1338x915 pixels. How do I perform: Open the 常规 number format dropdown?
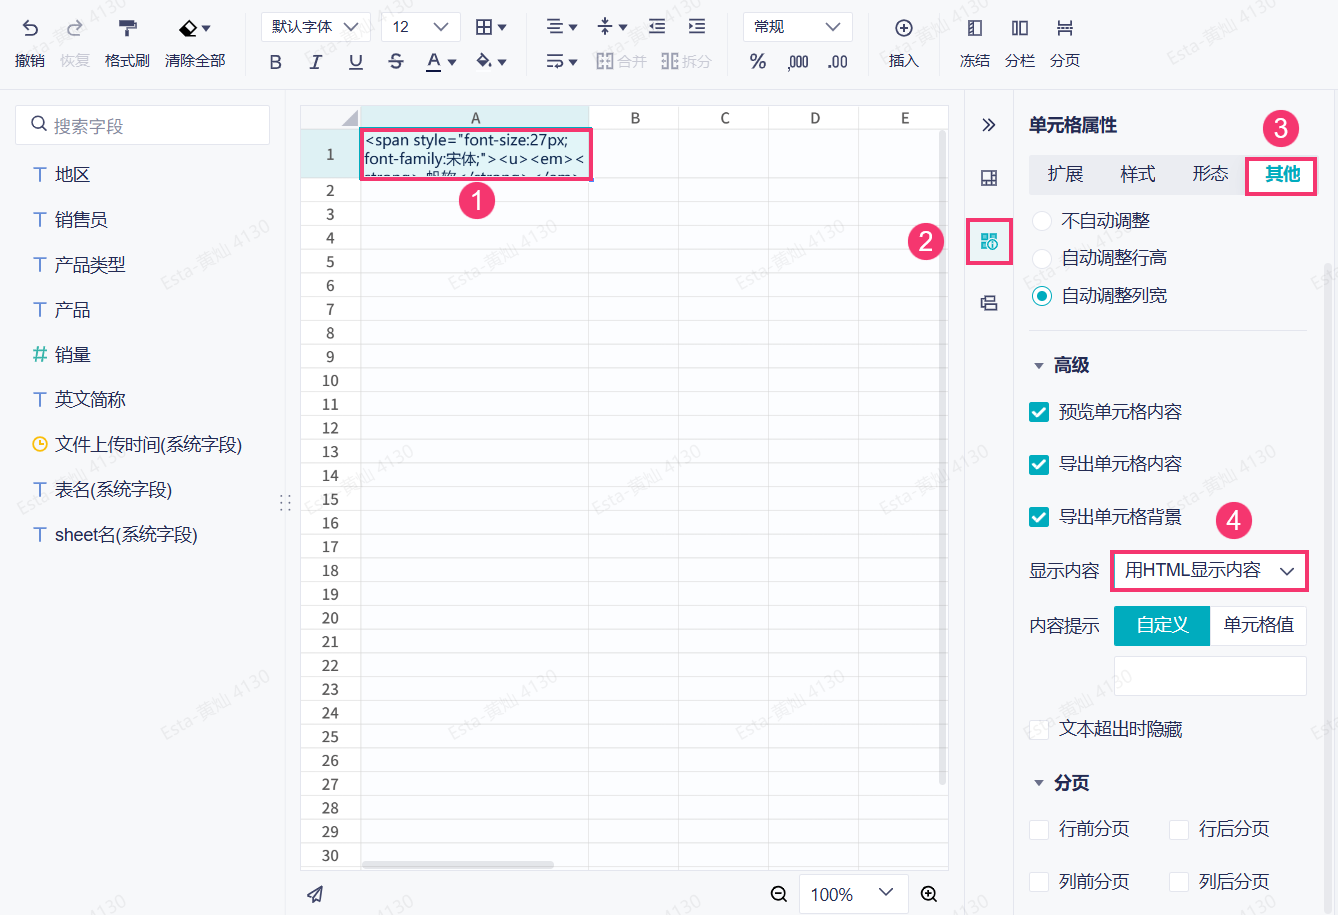[798, 27]
